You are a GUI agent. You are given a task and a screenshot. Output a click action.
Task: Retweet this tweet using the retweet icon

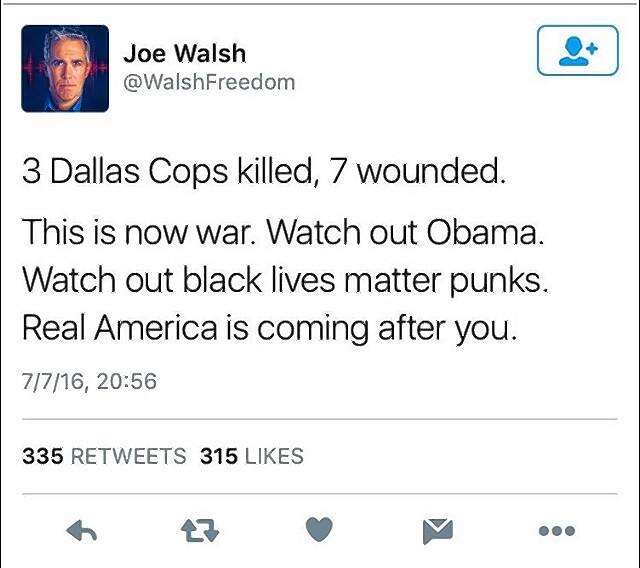200,530
